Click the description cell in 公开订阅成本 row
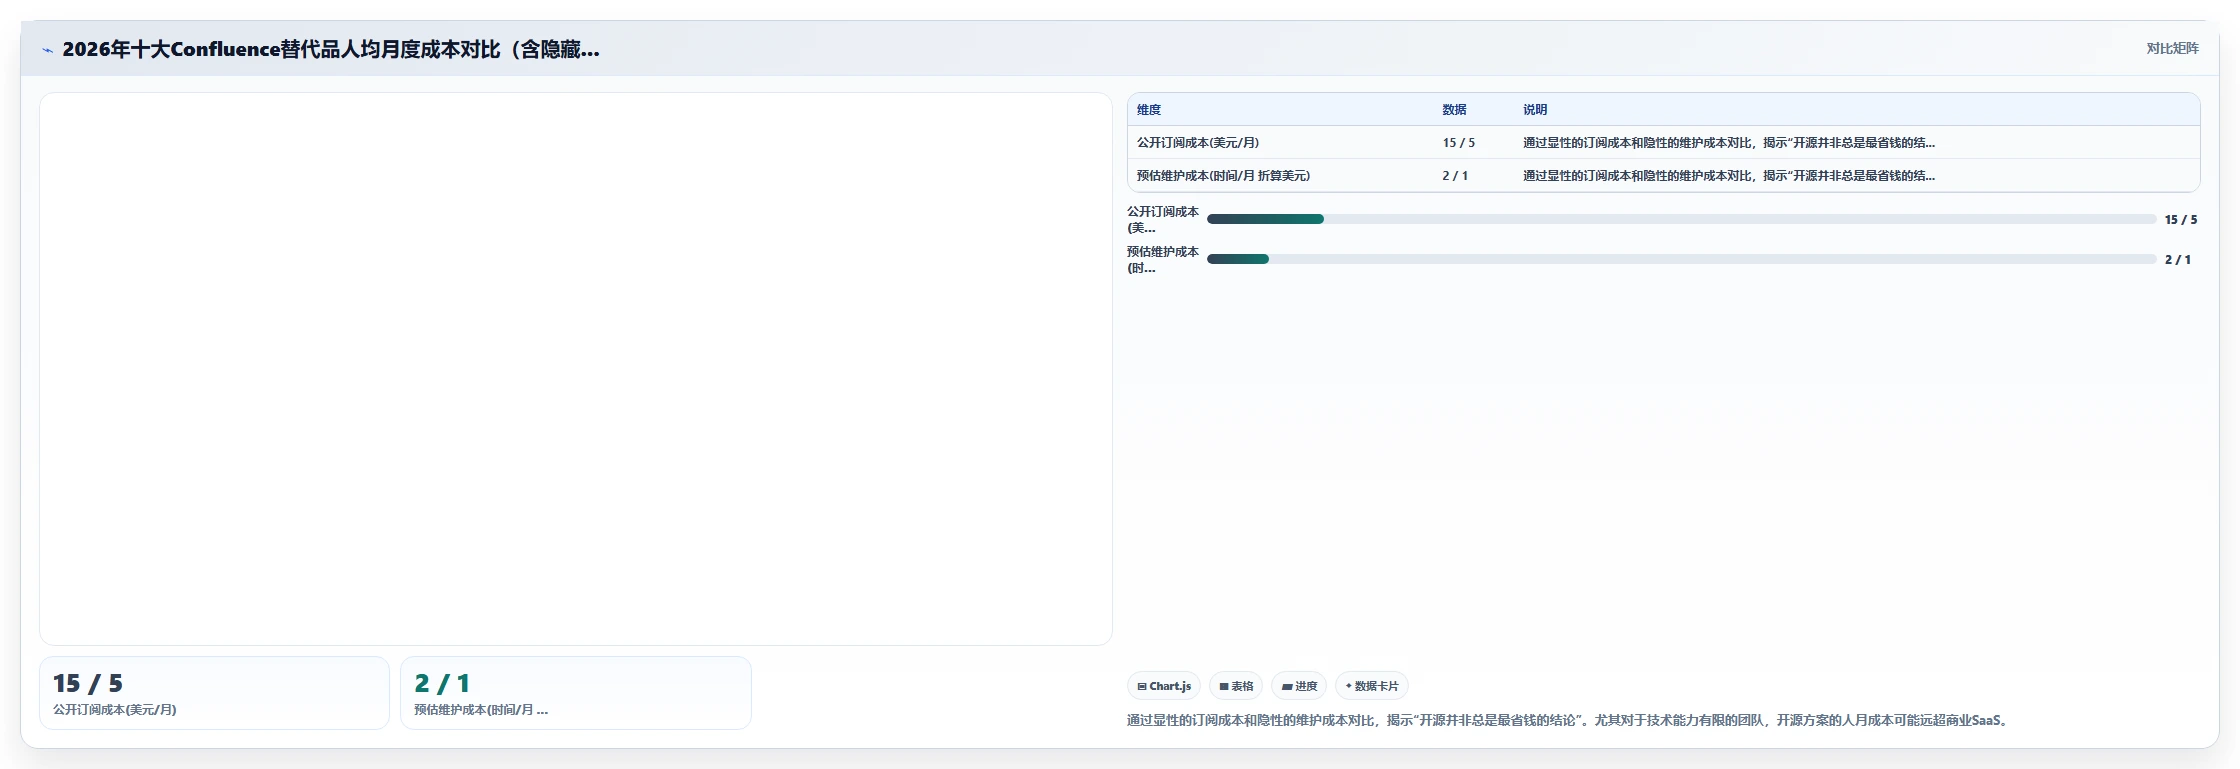The image size is (2240, 769). coord(1729,143)
